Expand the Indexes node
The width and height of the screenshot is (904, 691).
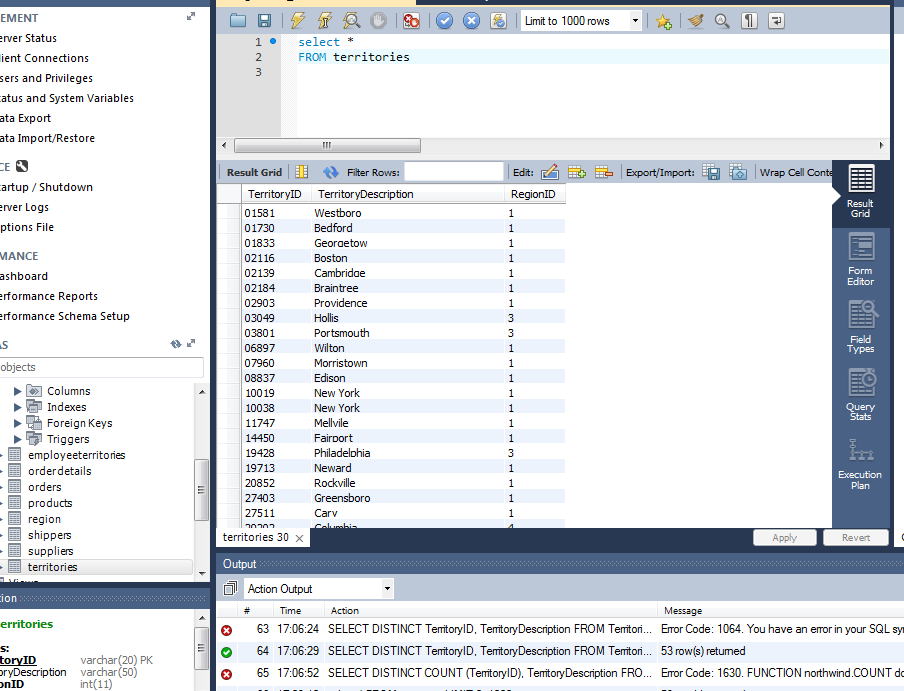pos(17,407)
